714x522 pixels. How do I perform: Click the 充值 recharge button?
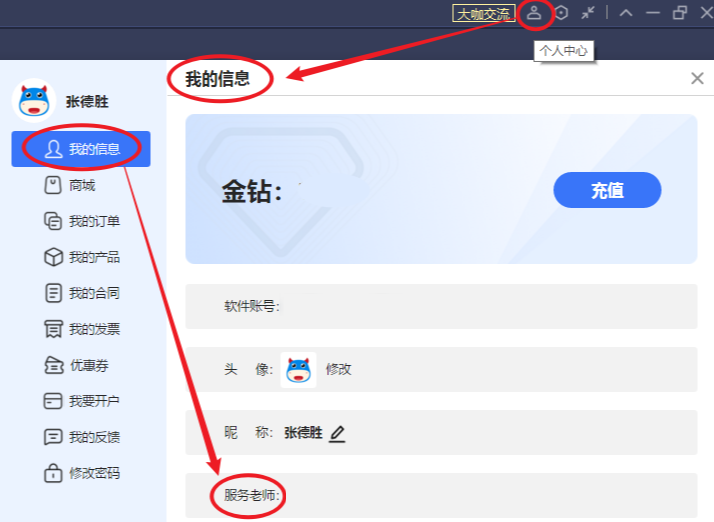tap(607, 190)
